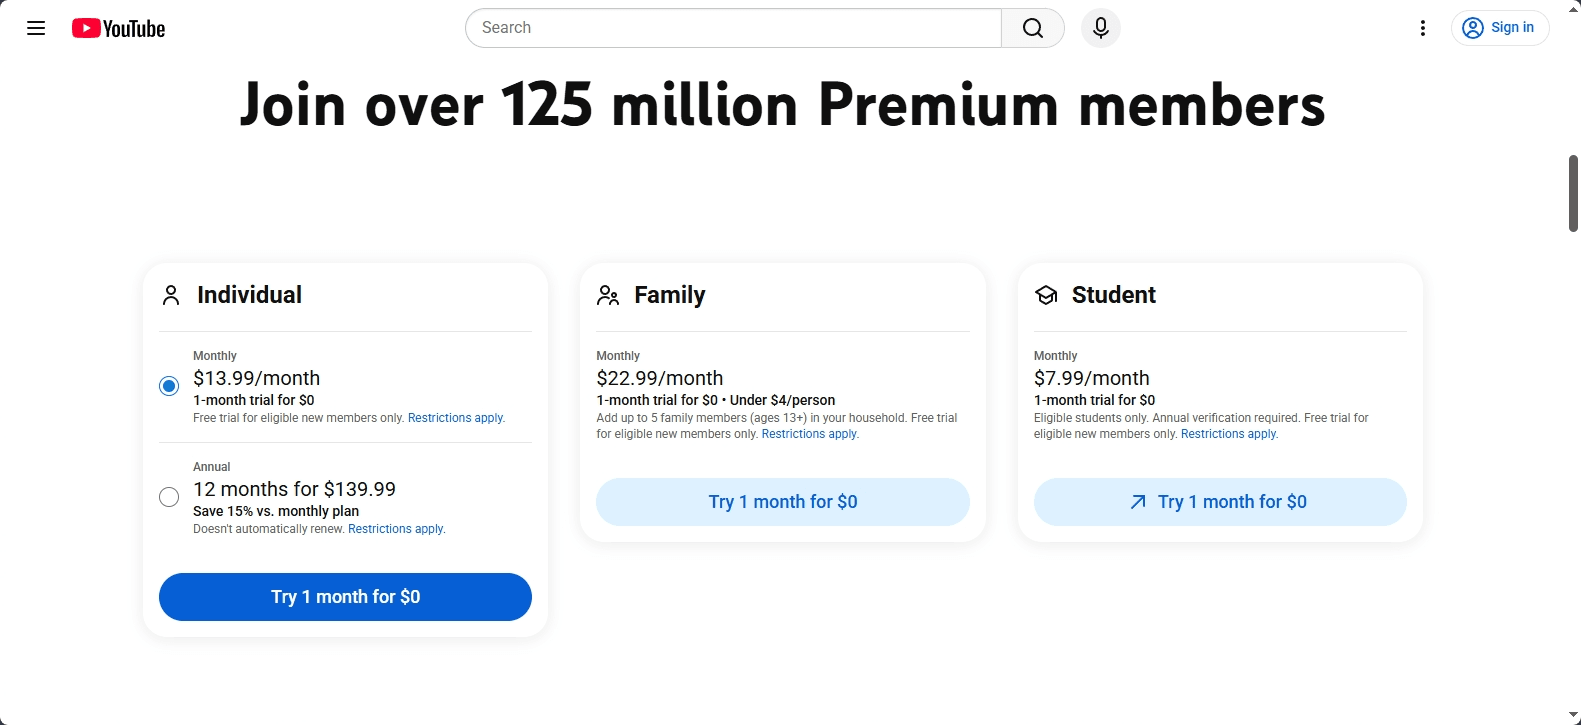Click Try 1 month for $0 under Individual
This screenshot has width=1581, height=725.
(x=344, y=596)
